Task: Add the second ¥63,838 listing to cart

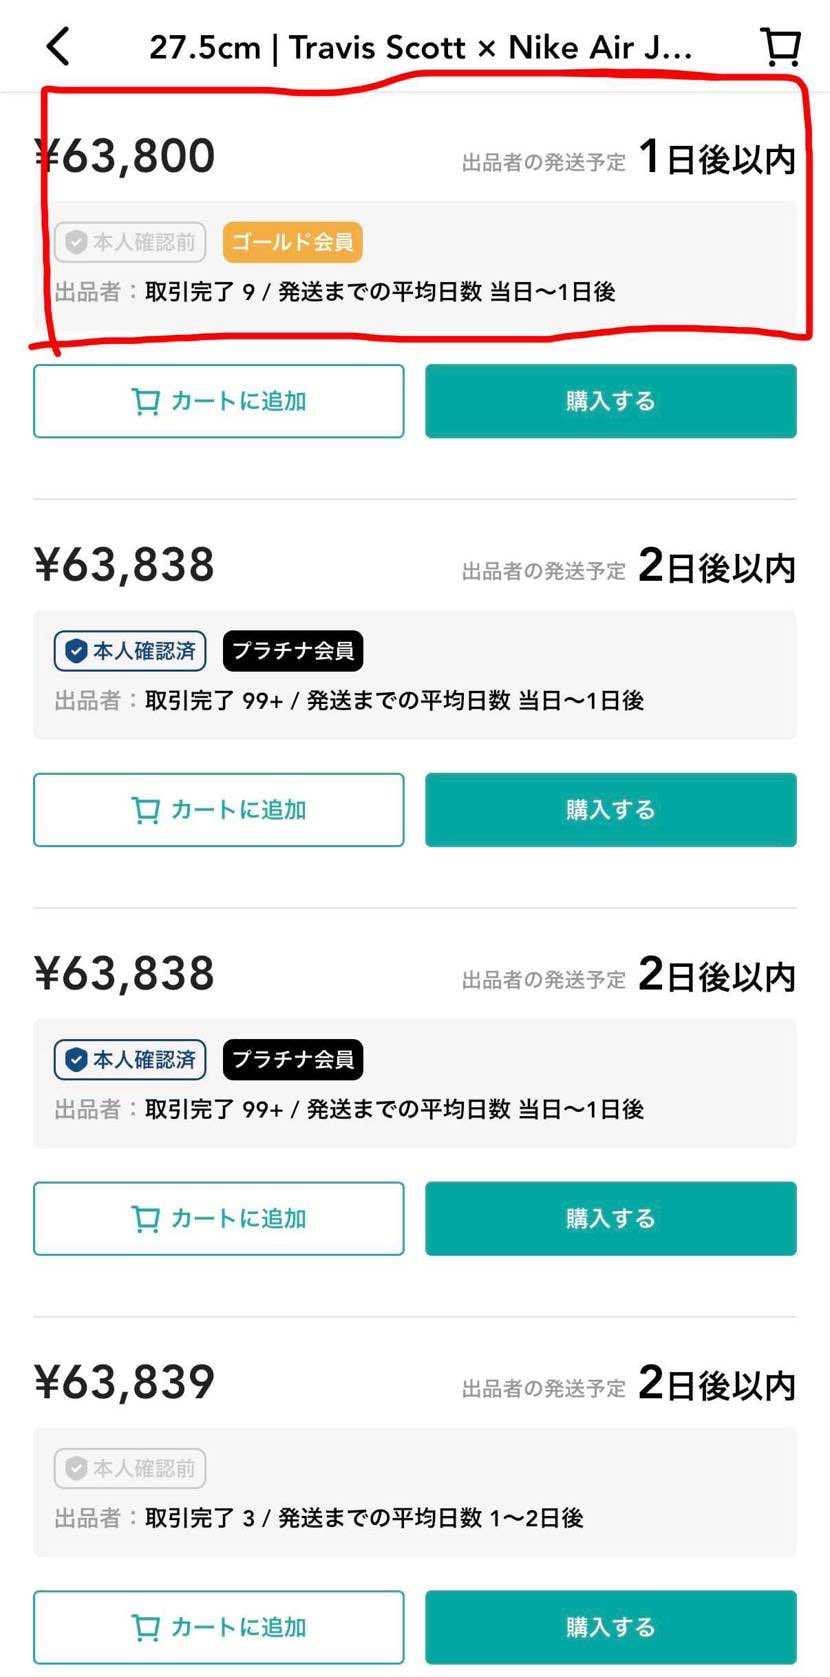Action: pos(219,1218)
